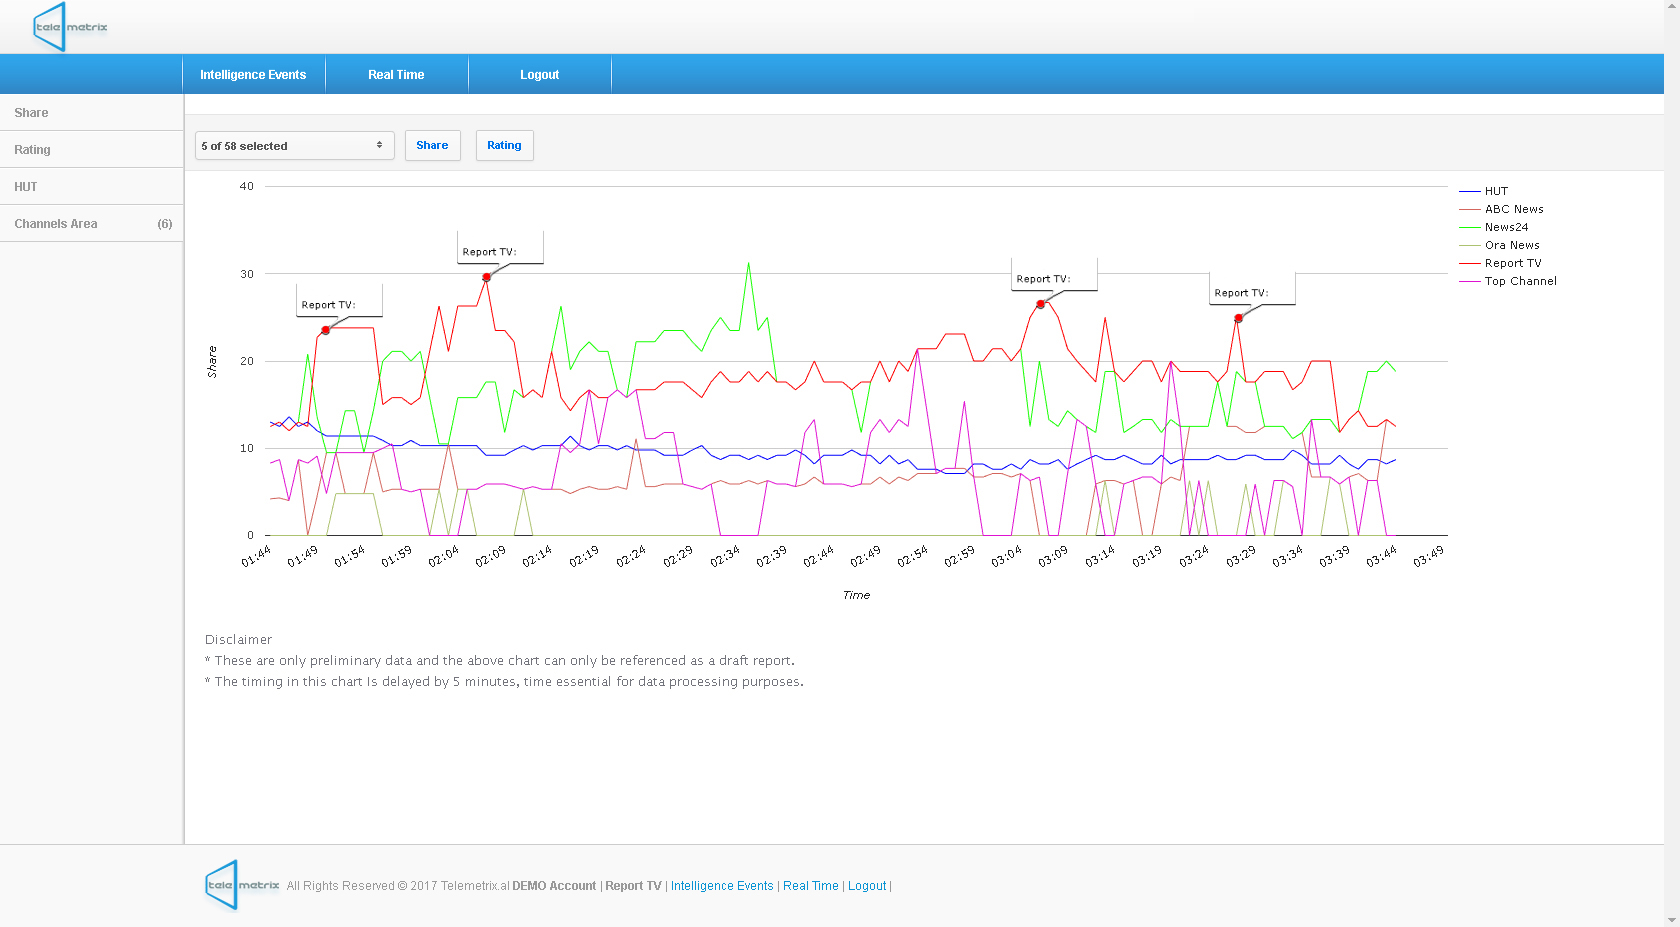Click the Telemetrix logo in header

[x=70, y=27]
